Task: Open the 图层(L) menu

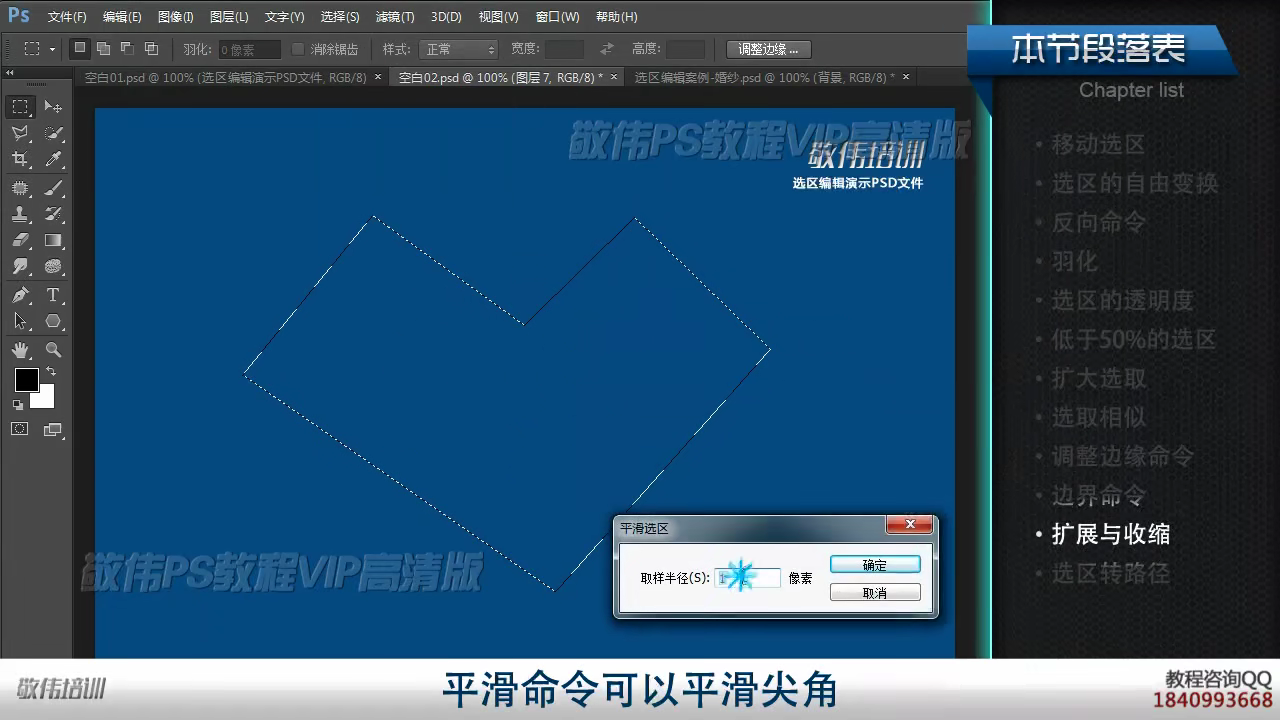Action: point(229,17)
